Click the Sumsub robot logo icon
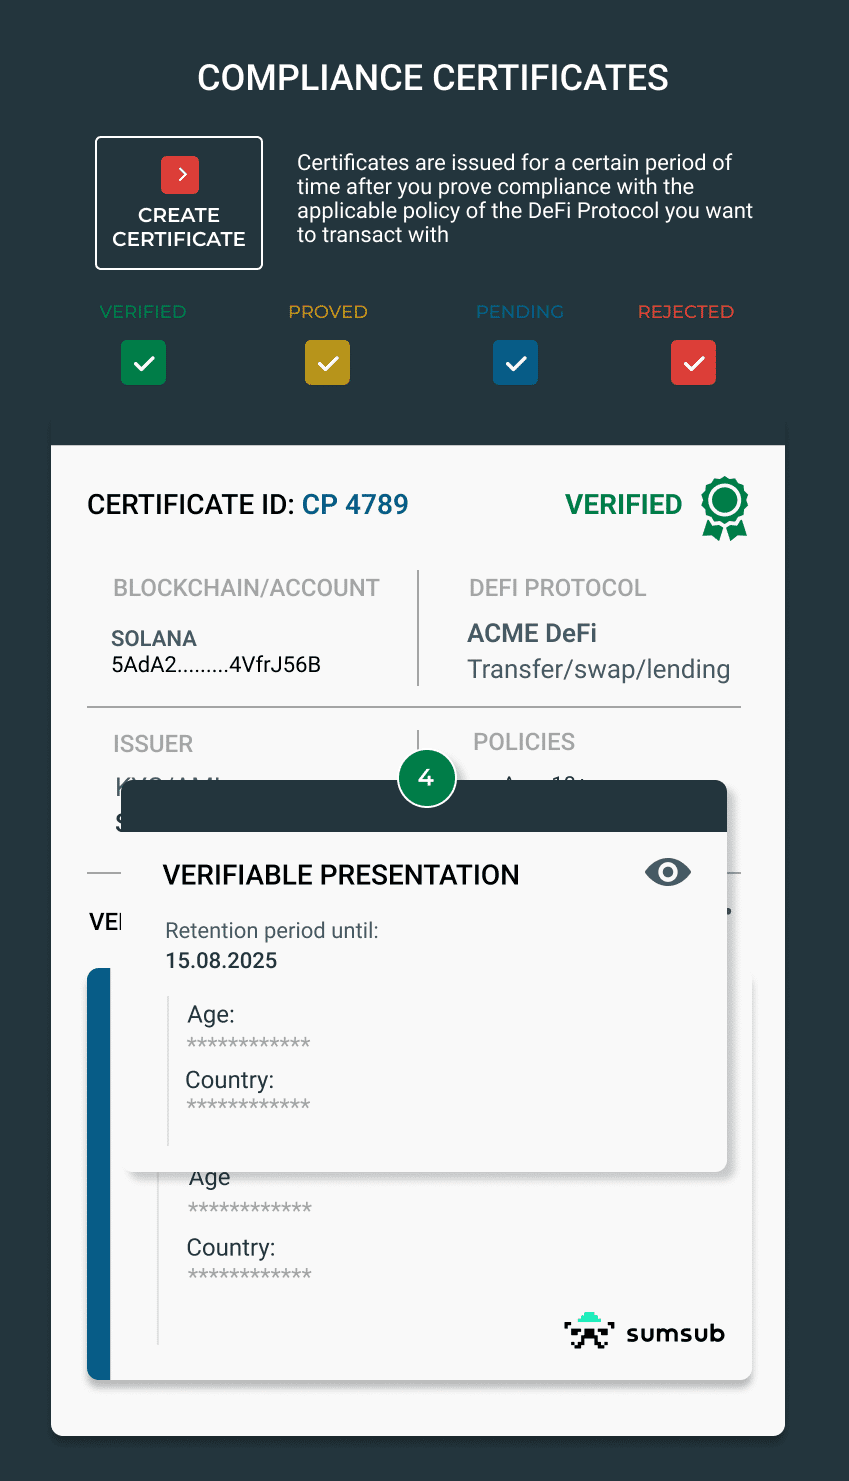Image resolution: width=849 pixels, height=1481 pixels. point(589,1331)
